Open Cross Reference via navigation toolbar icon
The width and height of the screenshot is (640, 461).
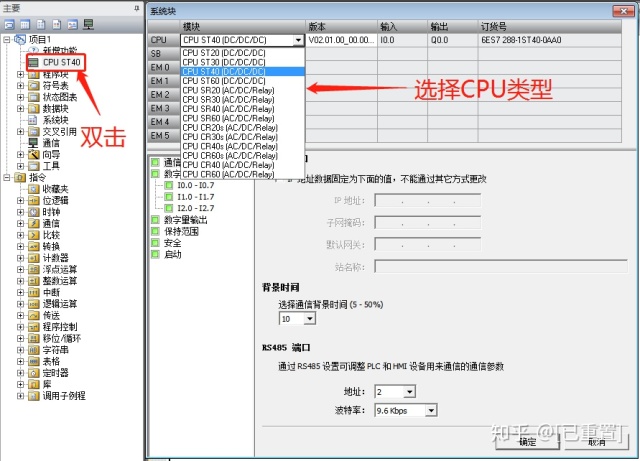[73, 25]
